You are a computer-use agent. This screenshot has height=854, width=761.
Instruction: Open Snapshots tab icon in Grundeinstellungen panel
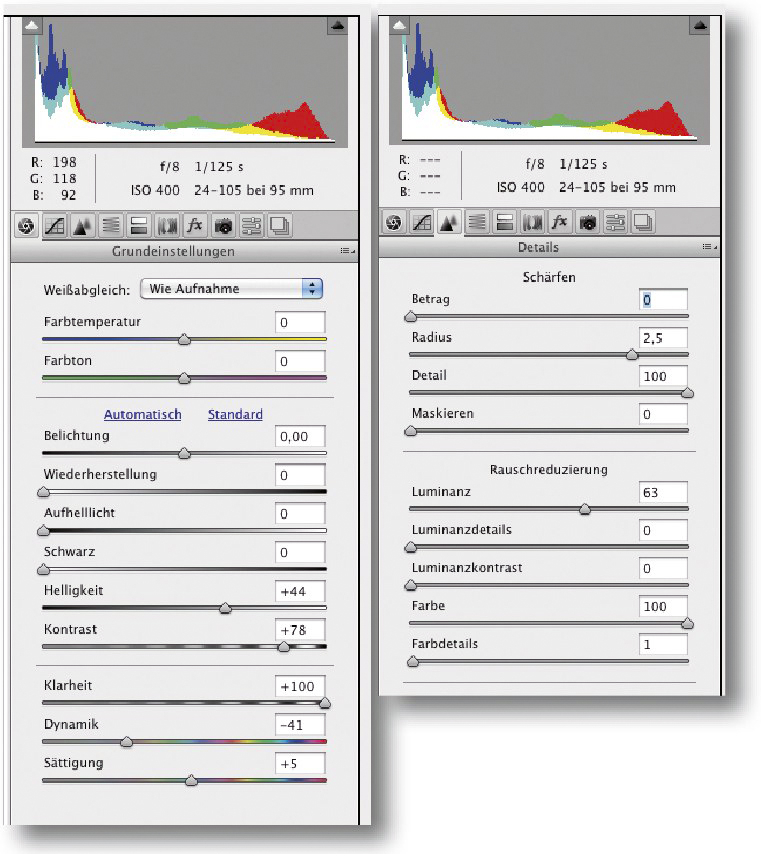click(280, 225)
